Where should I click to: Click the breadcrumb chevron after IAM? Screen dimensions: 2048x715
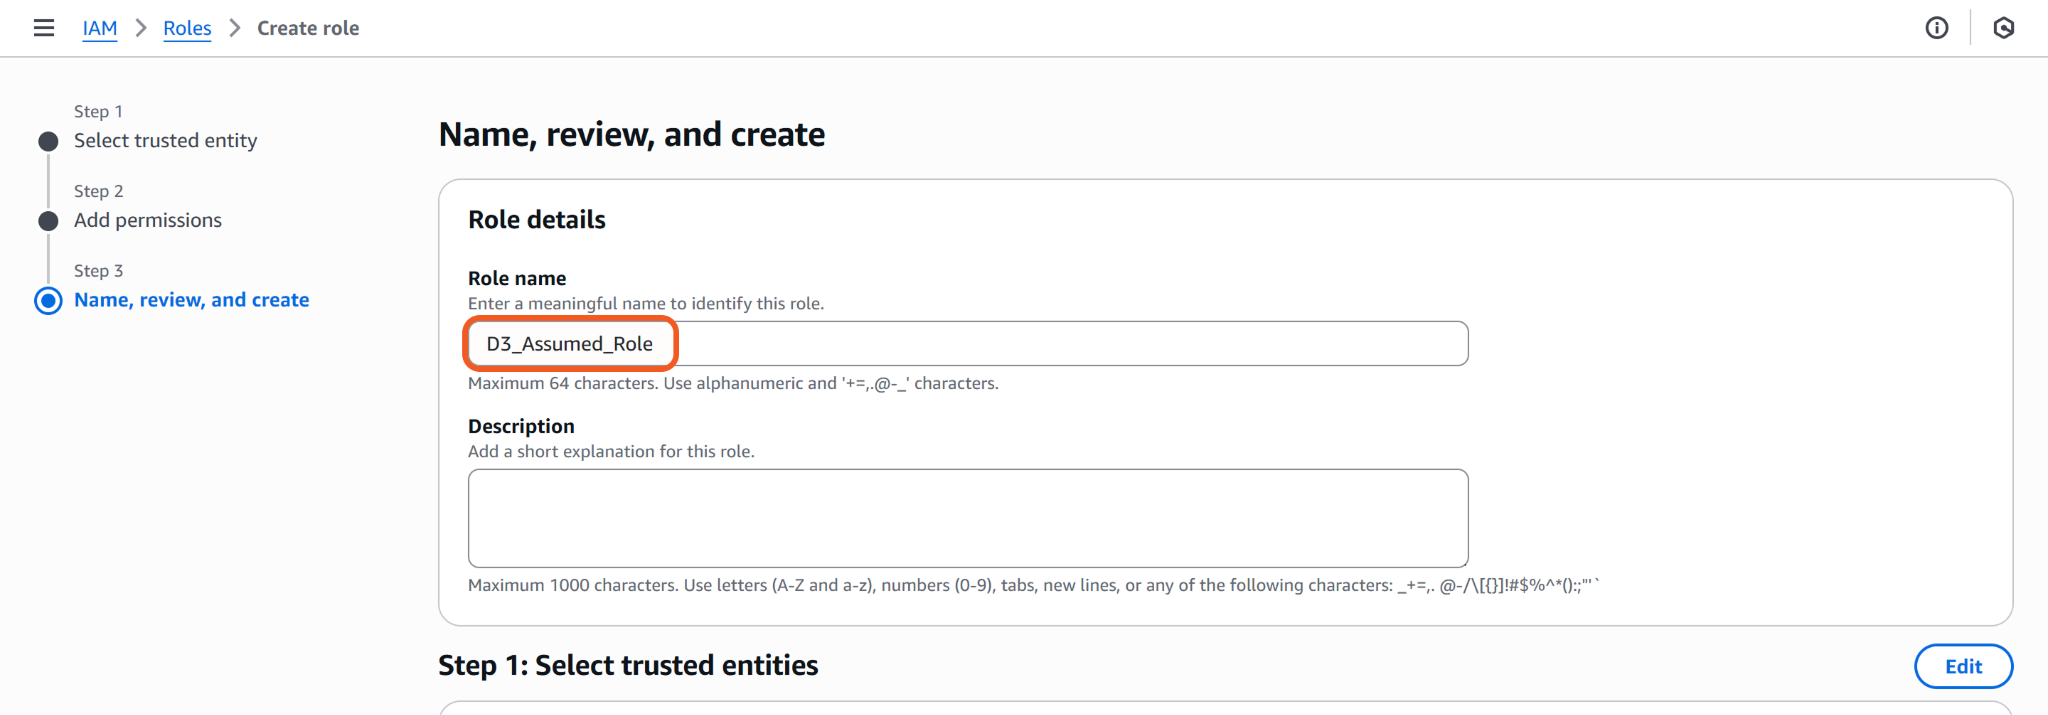[141, 28]
